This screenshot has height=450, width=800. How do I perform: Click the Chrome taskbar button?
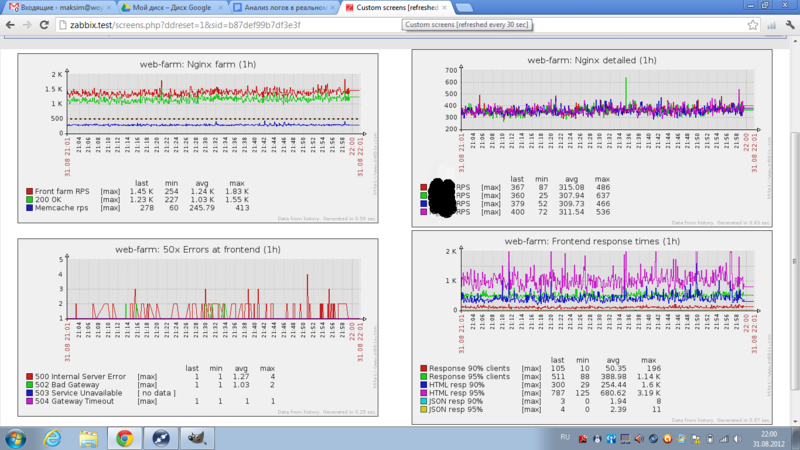[124, 438]
